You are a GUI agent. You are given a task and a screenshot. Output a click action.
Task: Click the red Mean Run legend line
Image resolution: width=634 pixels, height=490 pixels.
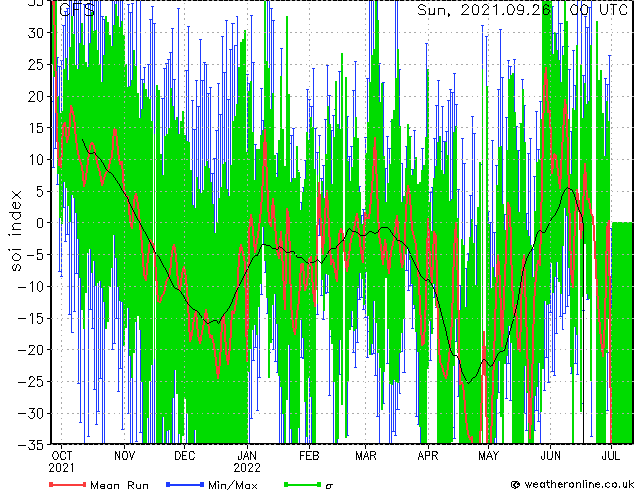tap(67, 484)
